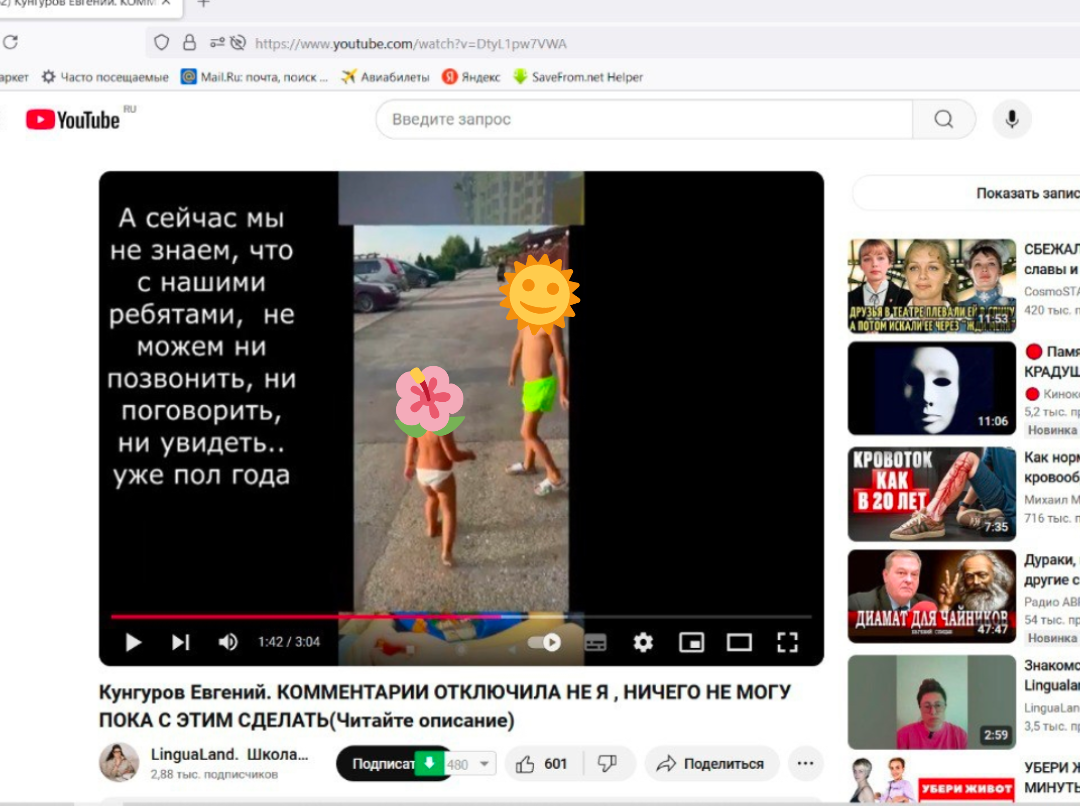Start voice search with the microphone
This screenshot has height=806, width=1080.
pyautogui.click(x=1013, y=118)
